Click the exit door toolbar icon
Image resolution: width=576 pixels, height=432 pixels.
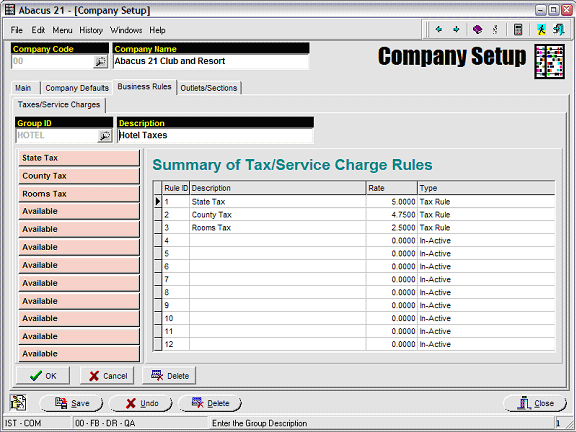click(558, 29)
